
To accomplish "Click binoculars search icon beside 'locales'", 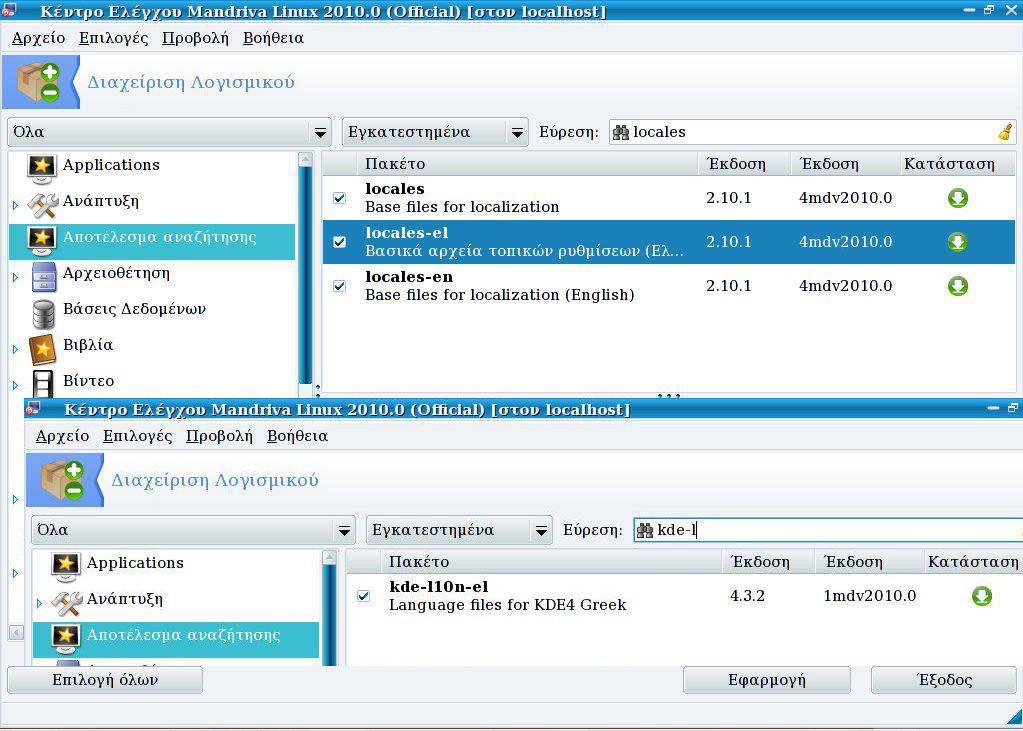I will click(x=621, y=132).
